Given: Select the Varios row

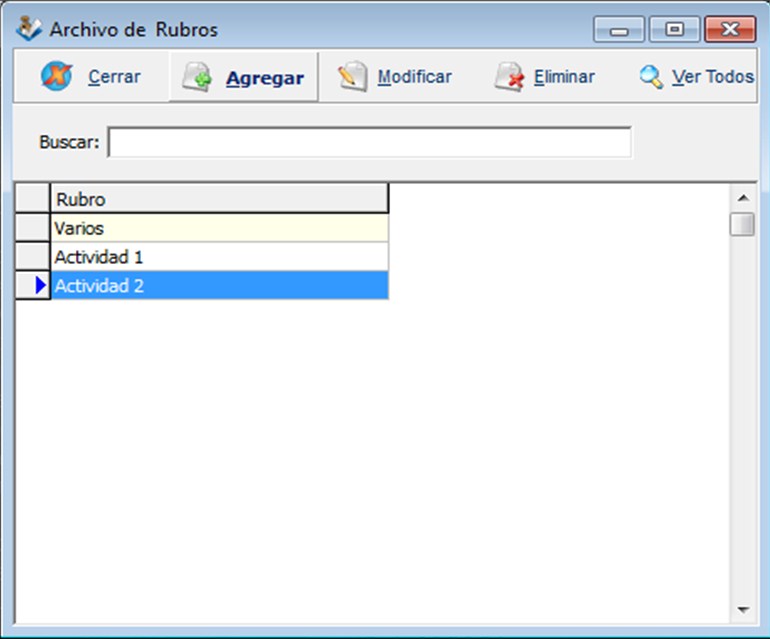Looking at the screenshot, I should [219, 228].
